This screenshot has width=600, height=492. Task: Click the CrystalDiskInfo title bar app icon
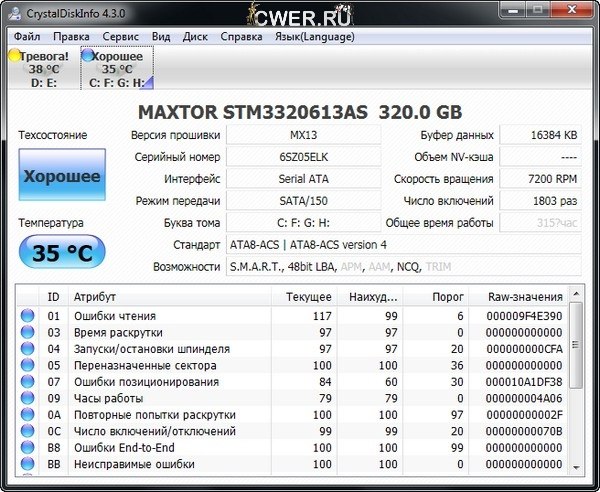click(15, 13)
